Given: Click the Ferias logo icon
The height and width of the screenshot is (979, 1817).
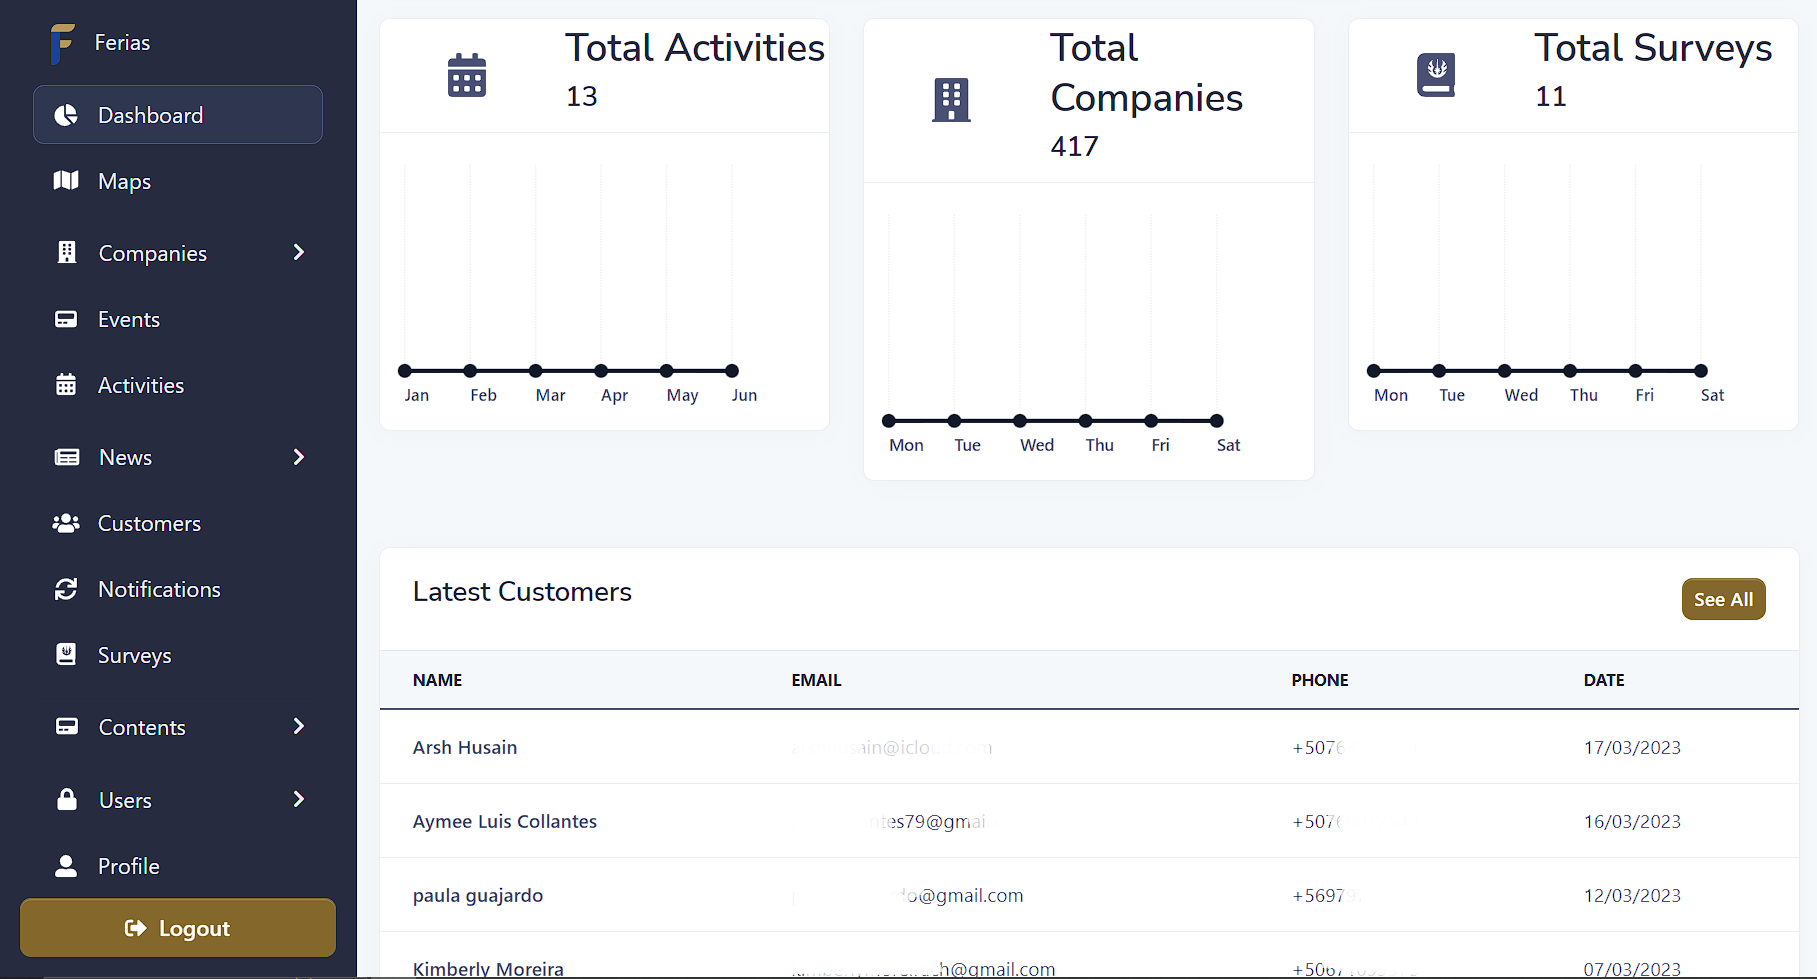Looking at the screenshot, I should pos(62,43).
